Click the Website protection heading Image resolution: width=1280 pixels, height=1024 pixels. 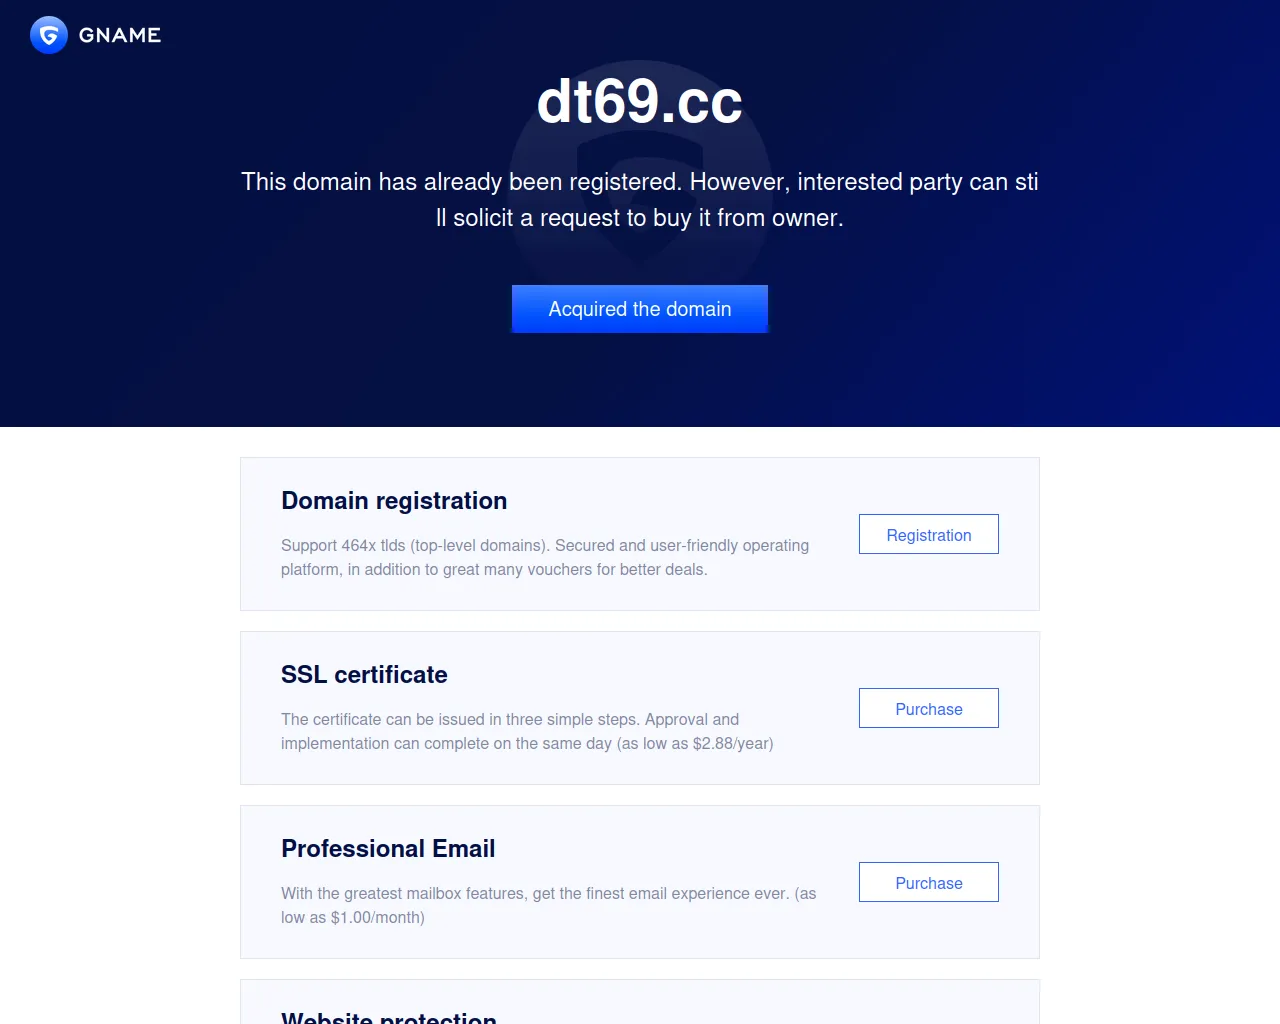tap(389, 1017)
